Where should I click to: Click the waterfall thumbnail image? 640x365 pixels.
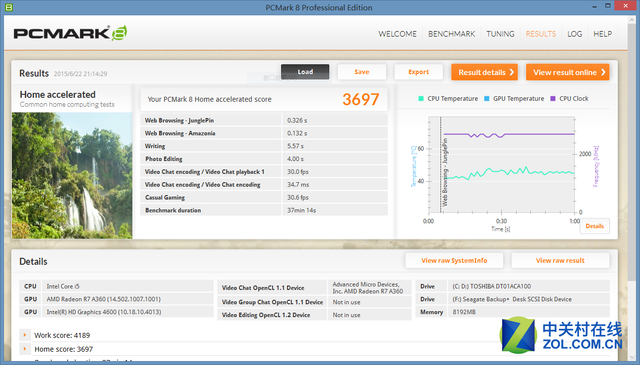72,176
